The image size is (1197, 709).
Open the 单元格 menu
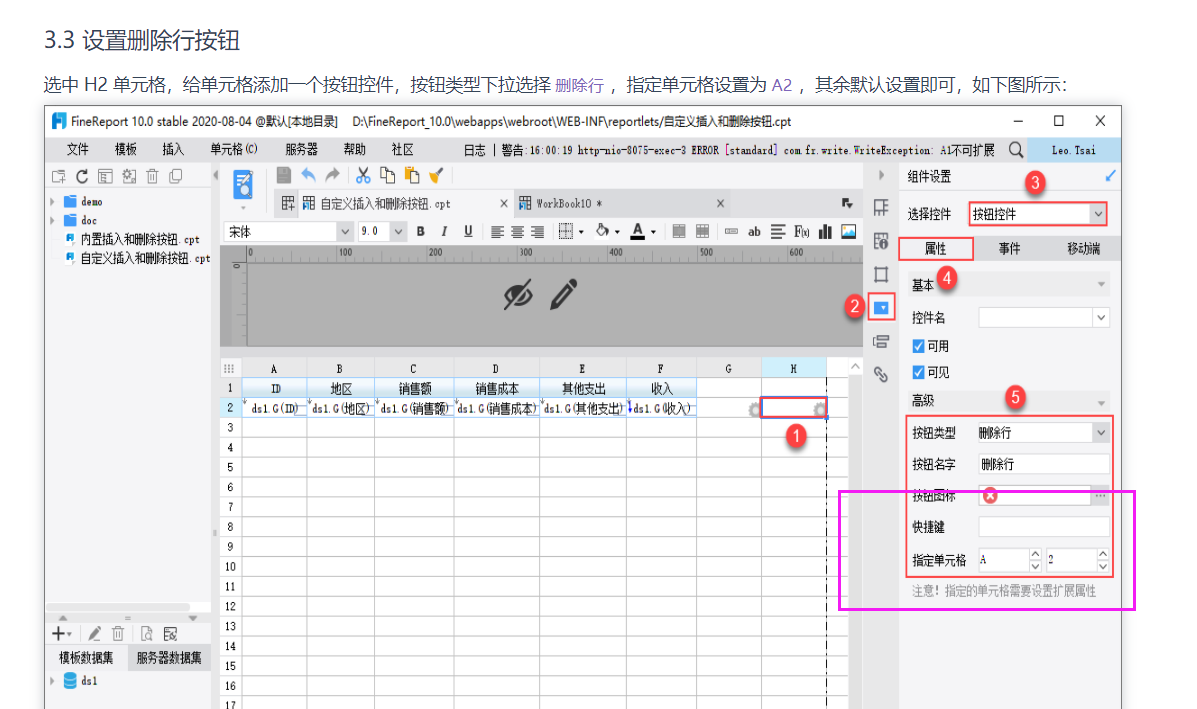pos(233,149)
